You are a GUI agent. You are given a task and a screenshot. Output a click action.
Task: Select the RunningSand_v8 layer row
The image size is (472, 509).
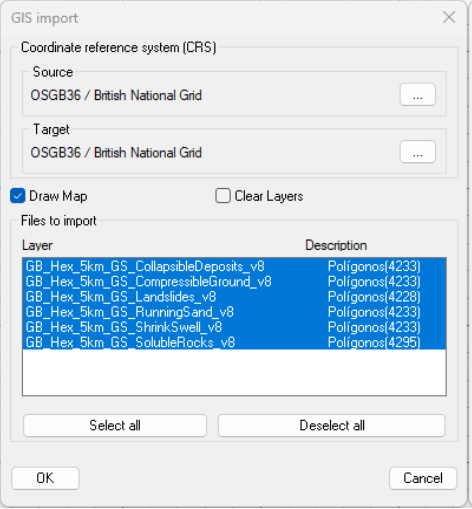234,312
